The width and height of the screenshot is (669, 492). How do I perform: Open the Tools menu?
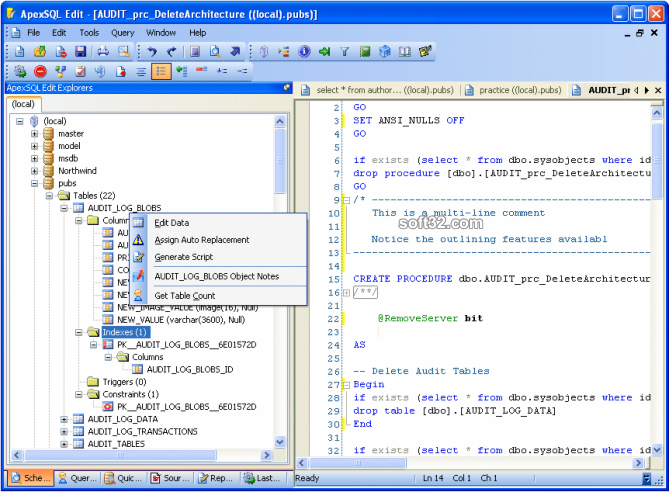tap(89, 33)
